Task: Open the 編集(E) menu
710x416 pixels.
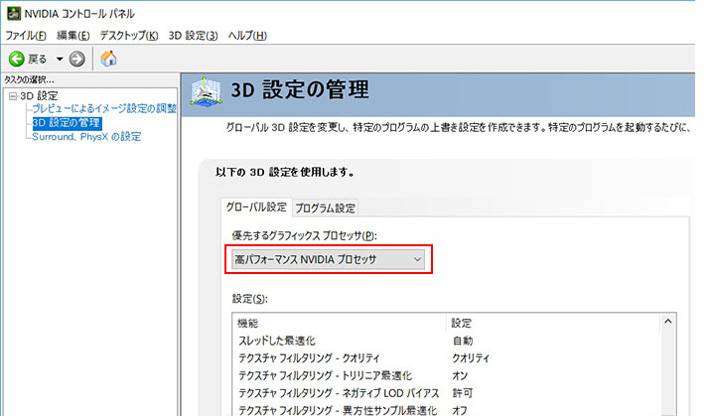Action: click(x=73, y=35)
